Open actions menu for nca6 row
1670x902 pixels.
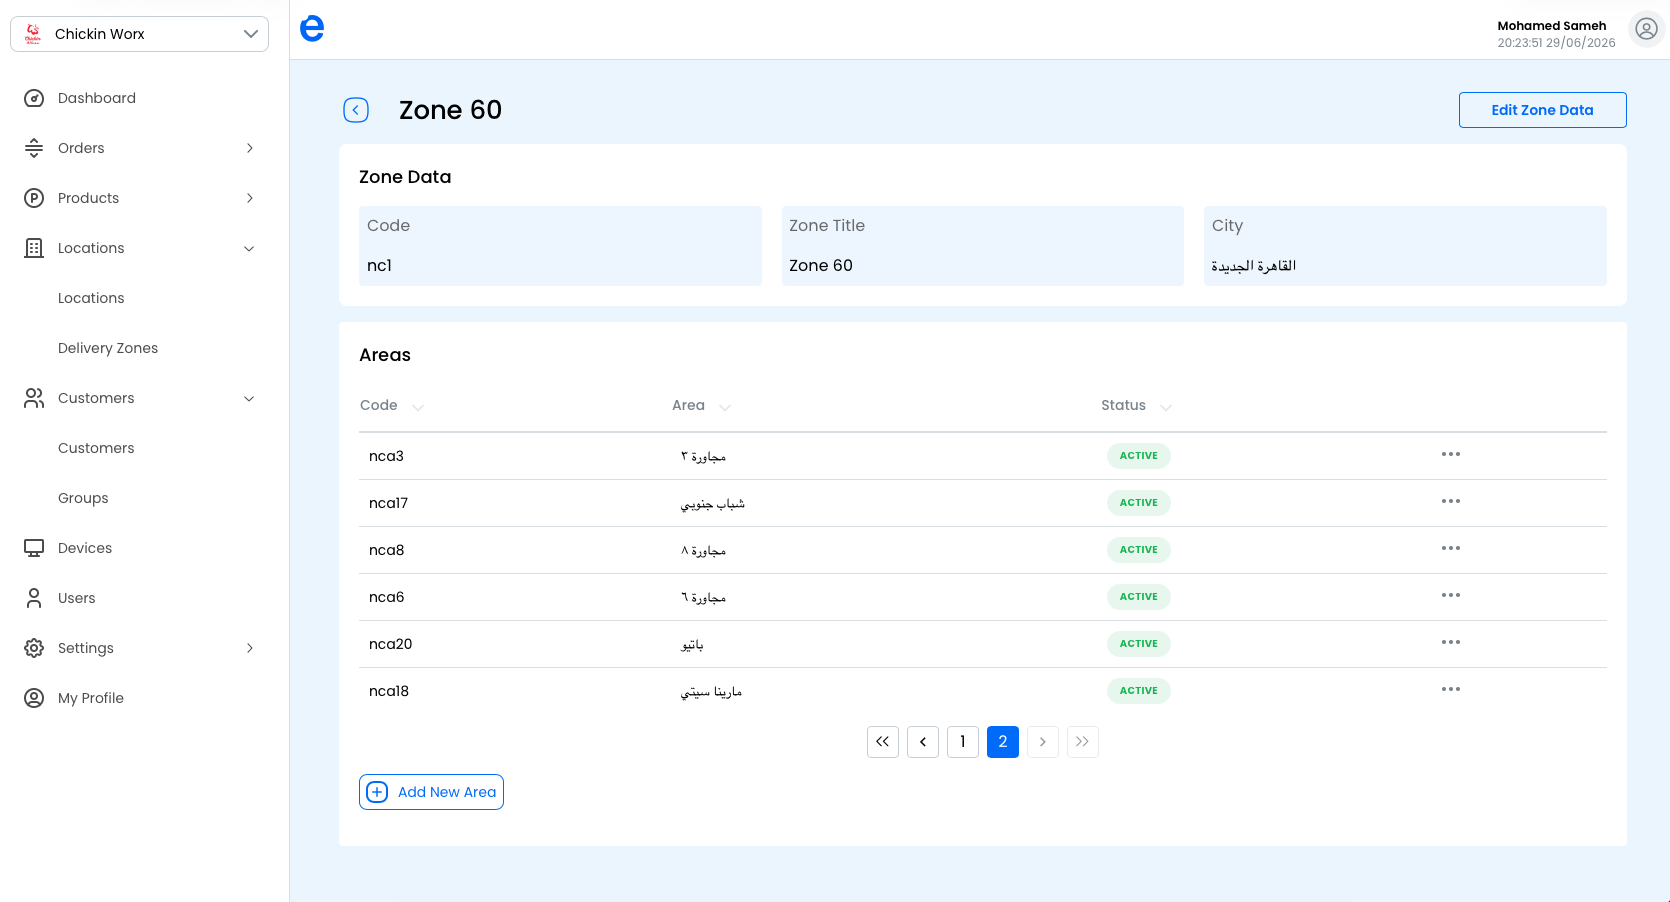pos(1451,595)
